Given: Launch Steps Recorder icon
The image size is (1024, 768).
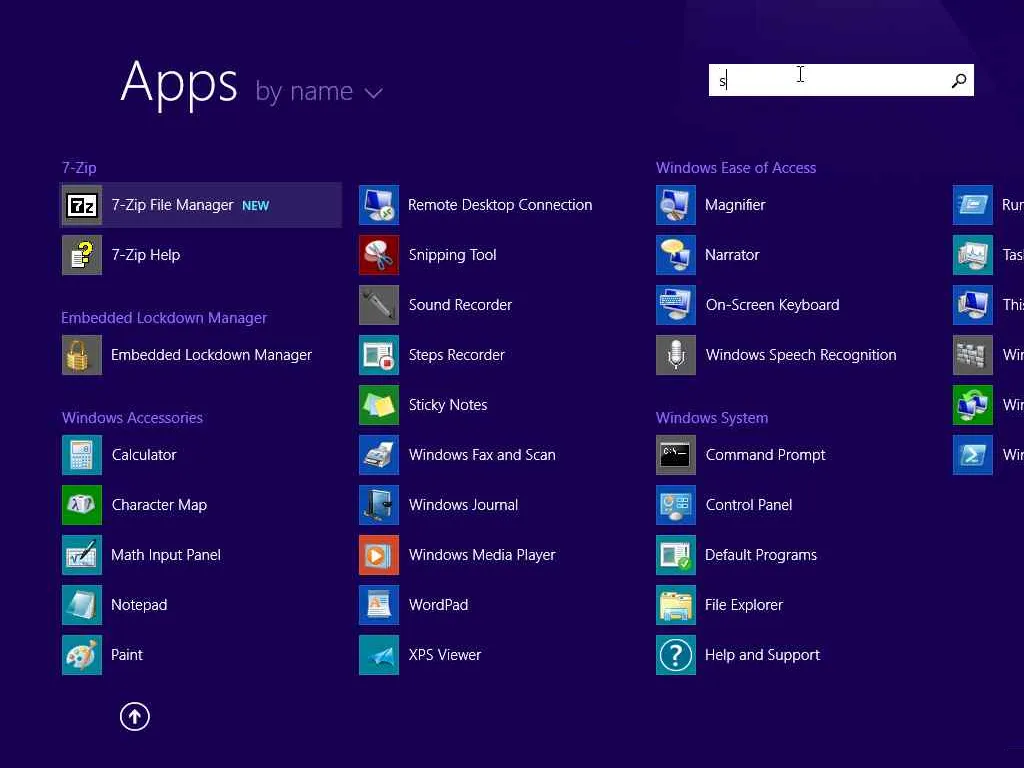Looking at the screenshot, I should point(379,355).
